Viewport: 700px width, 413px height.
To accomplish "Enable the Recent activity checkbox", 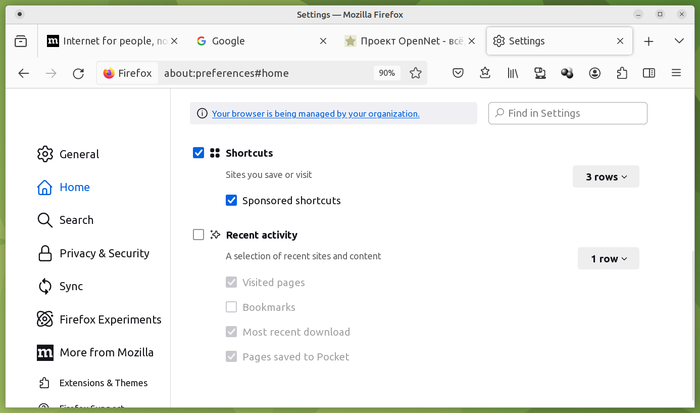I will click(199, 235).
